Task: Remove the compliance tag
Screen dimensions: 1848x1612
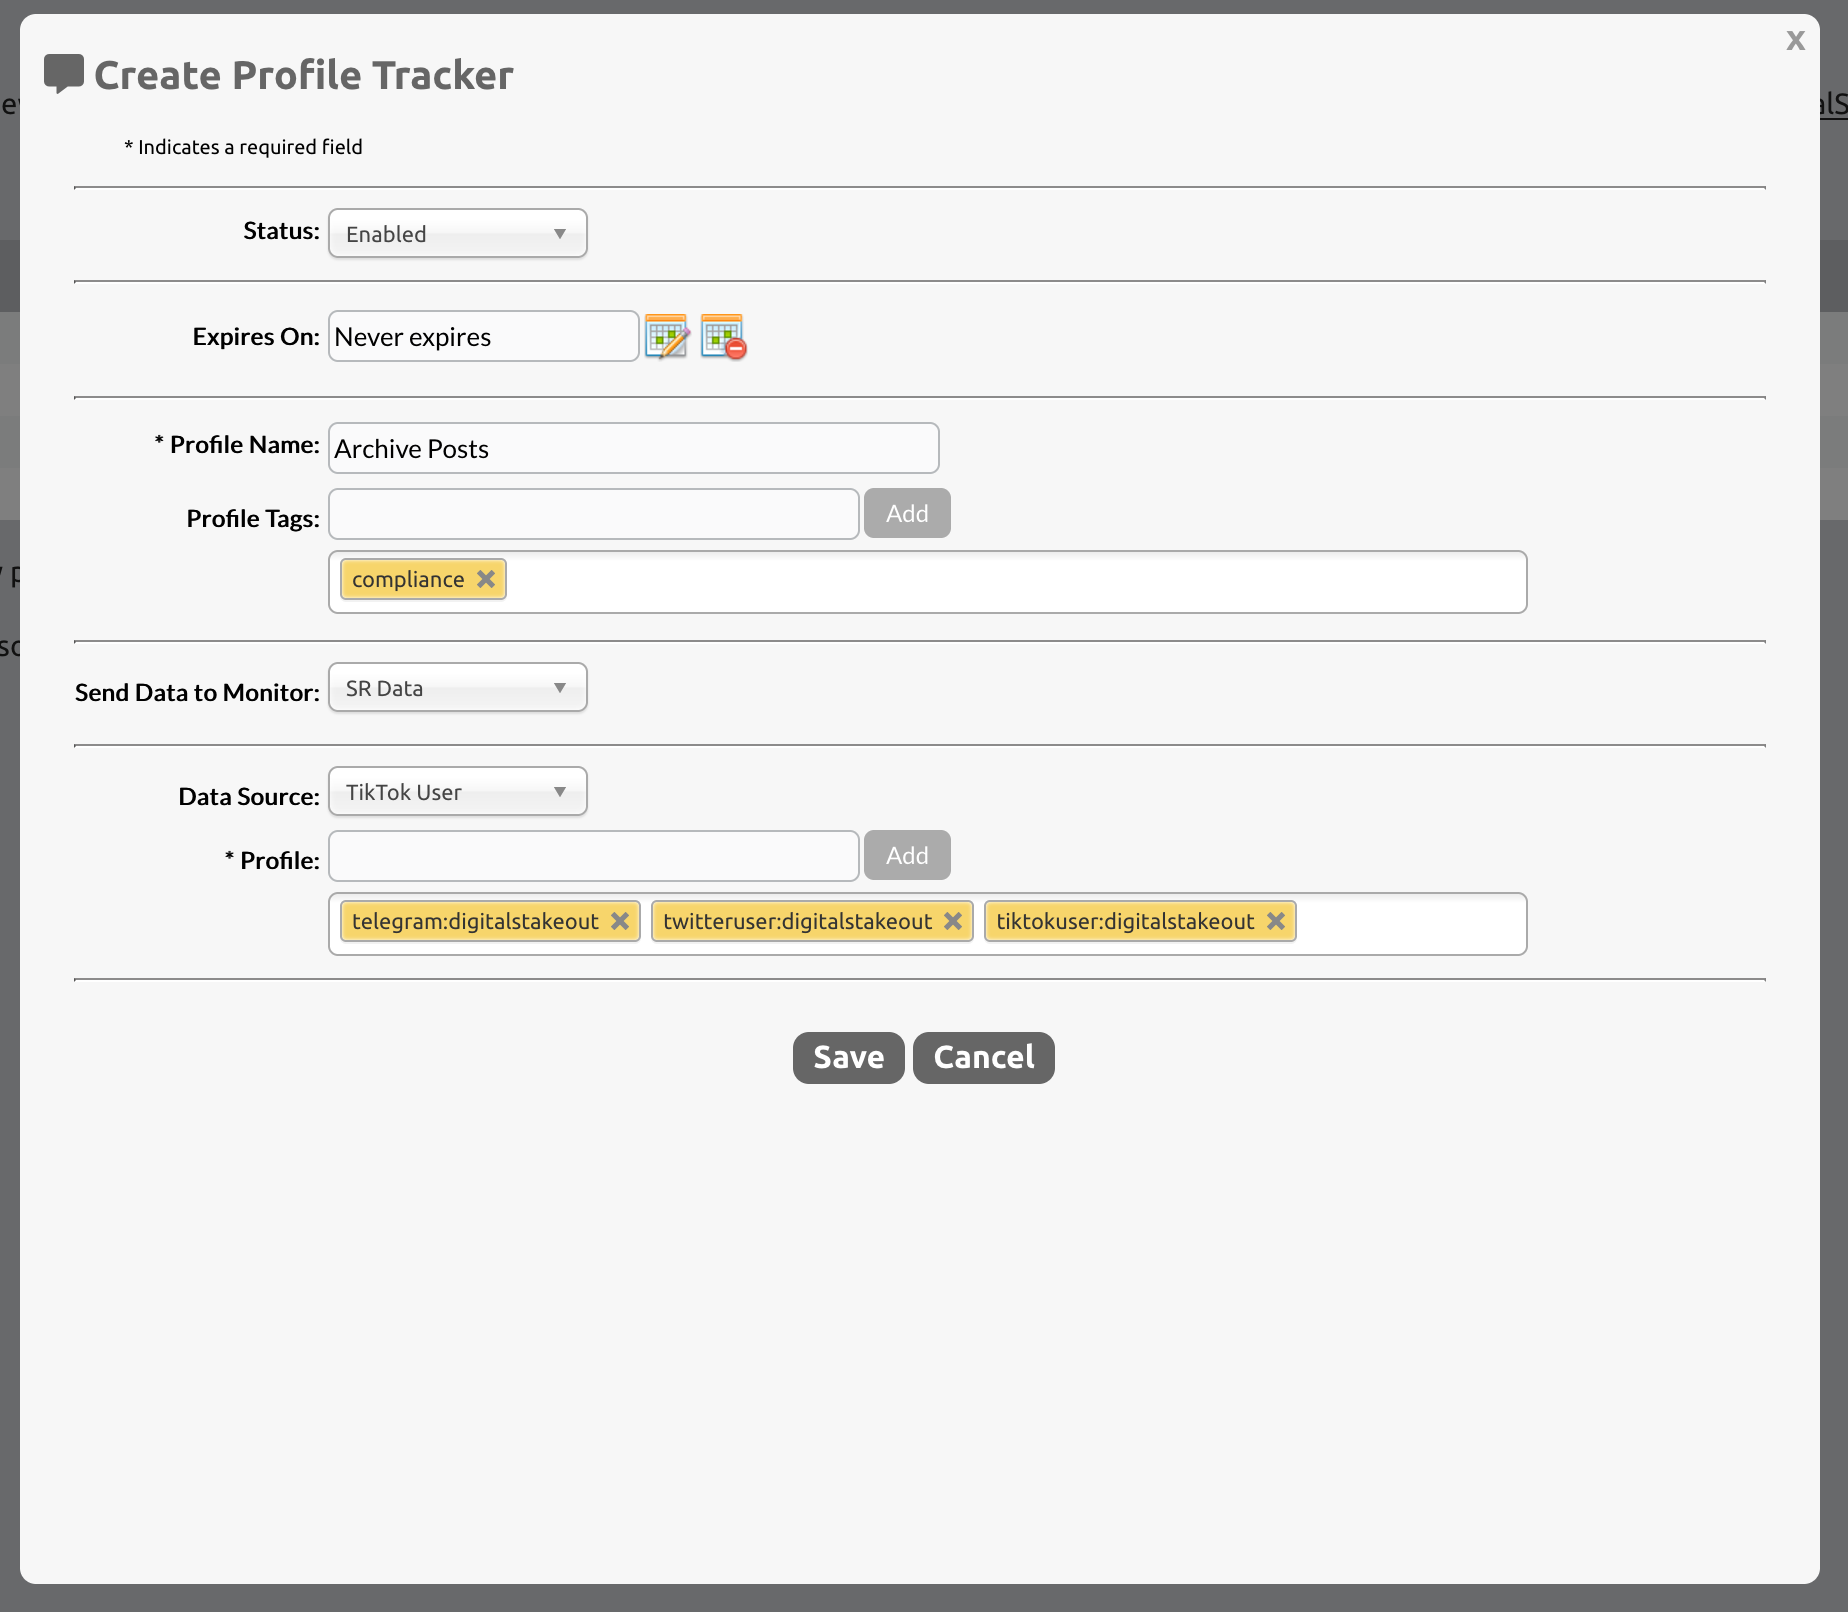Action: coord(486,578)
